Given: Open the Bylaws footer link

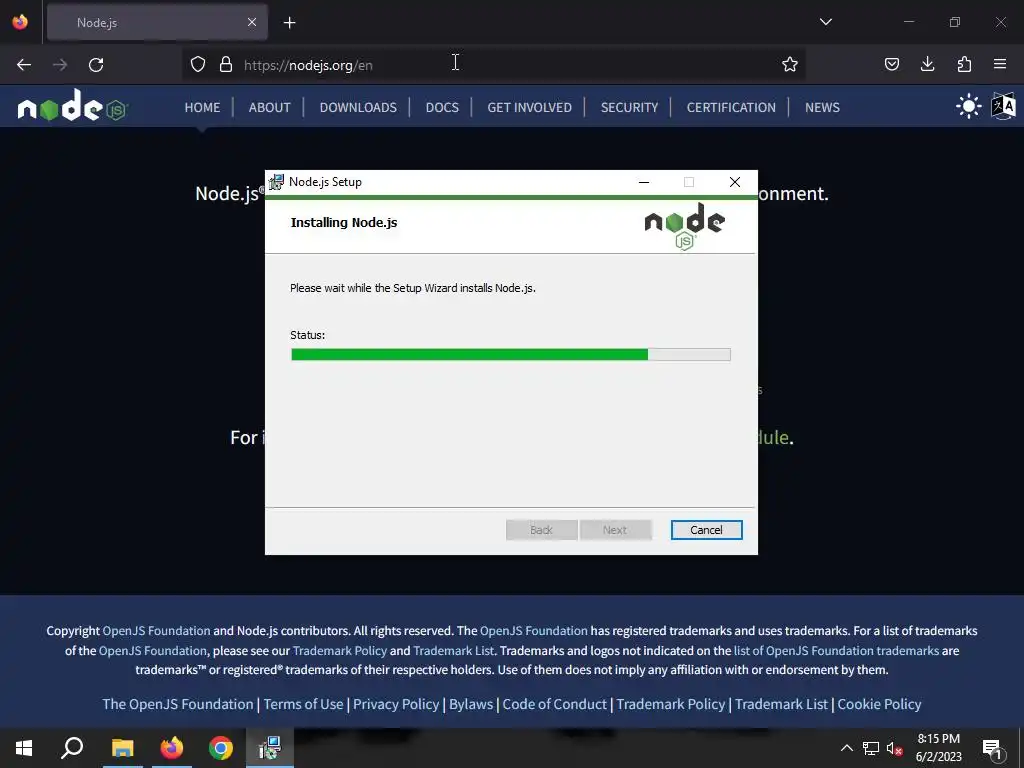Looking at the screenshot, I should (x=471, y=704).
